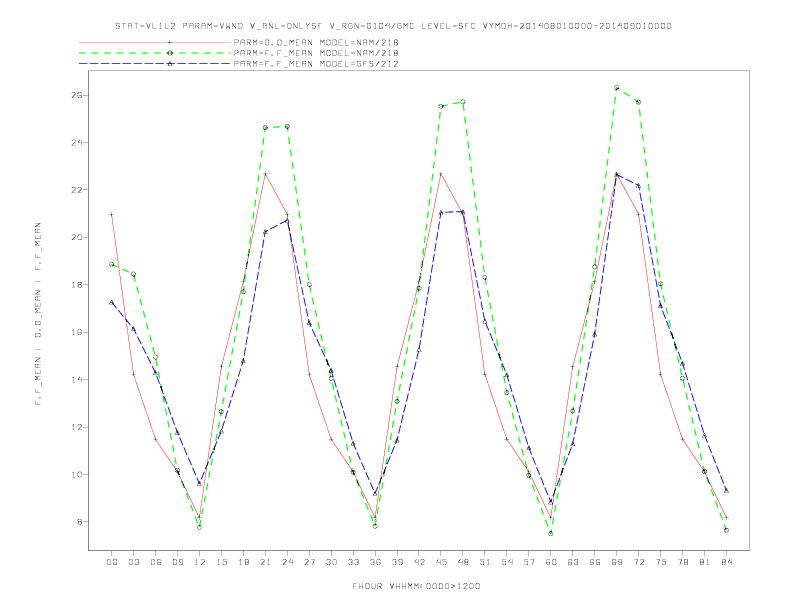The height and width of the screenshot is (612, 792).
Task: Select legend entry PARM=O.O_MEAN MODEL=NAM/218
Action: (316, 43)
